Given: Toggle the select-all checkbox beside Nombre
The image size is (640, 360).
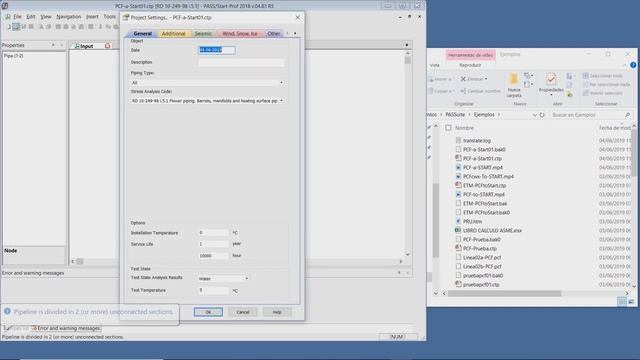Looking at the screenshot, I should (x=448, y=128).
